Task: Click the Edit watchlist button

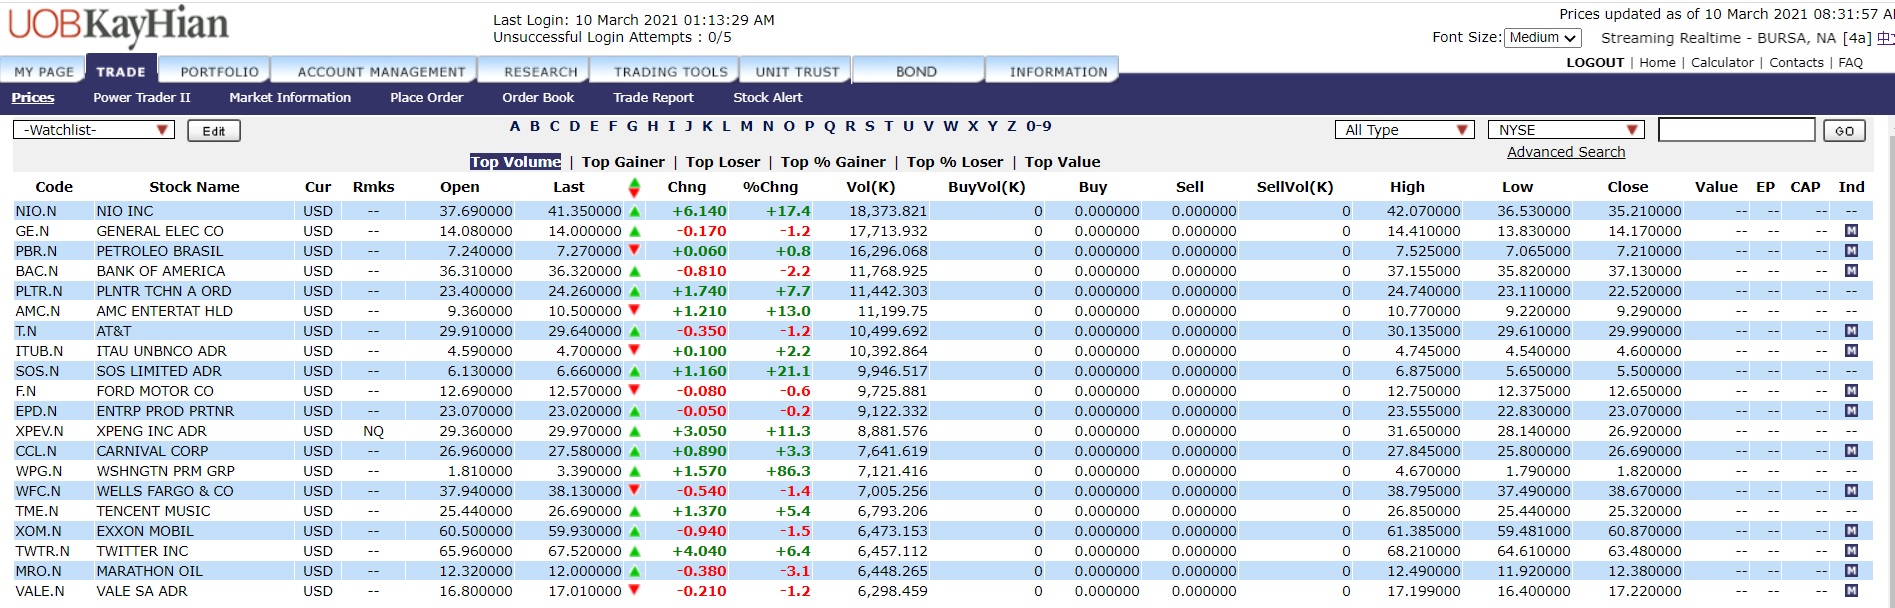Action: click(x=214, y=131)
